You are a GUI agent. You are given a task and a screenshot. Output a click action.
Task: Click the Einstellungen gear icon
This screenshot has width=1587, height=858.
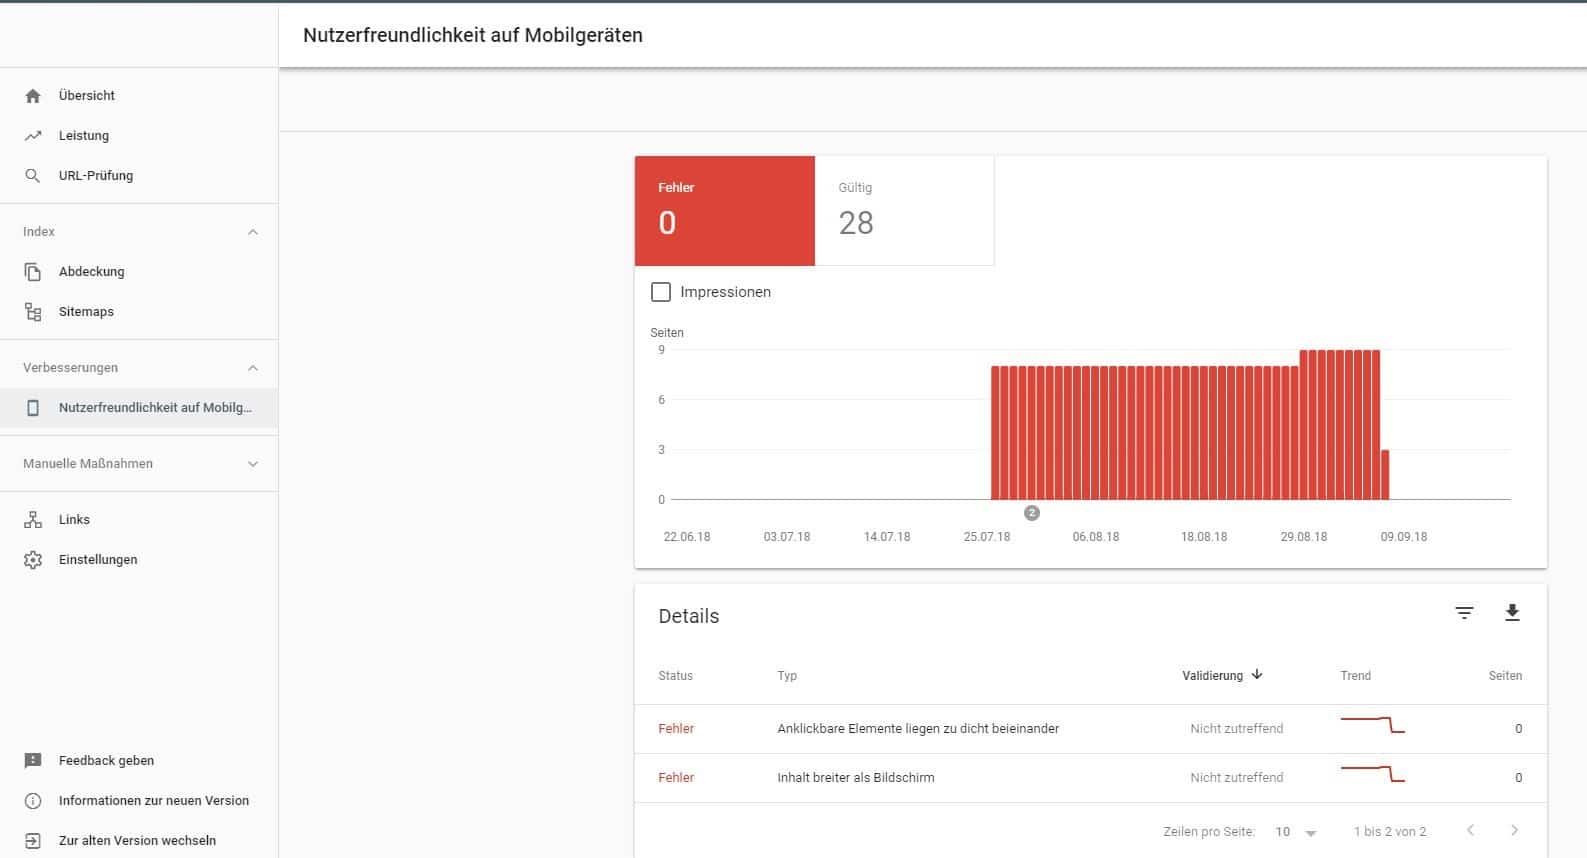33,560
